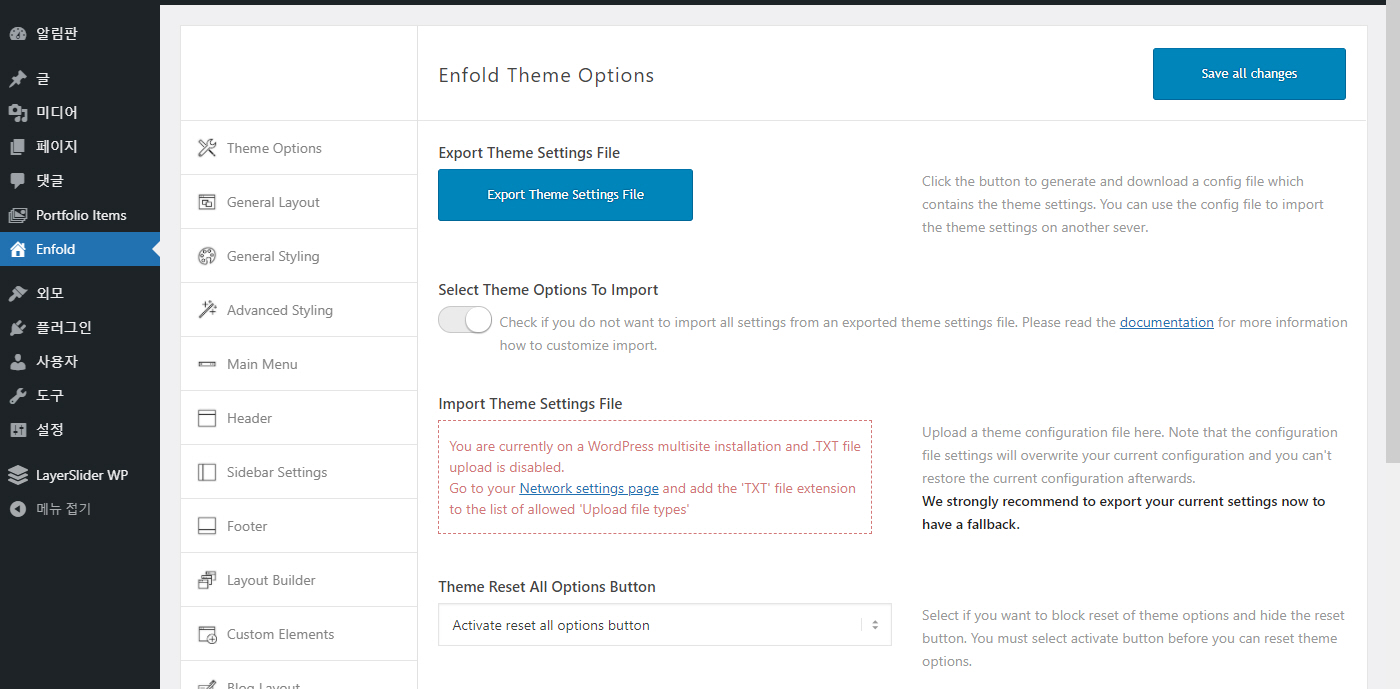Image resolution: width=1400 pixels, height=689 pixels.
Task: Collapse the admin menu via 메뉴 접기
Action: pyautogui.click(x=80, y=509)
